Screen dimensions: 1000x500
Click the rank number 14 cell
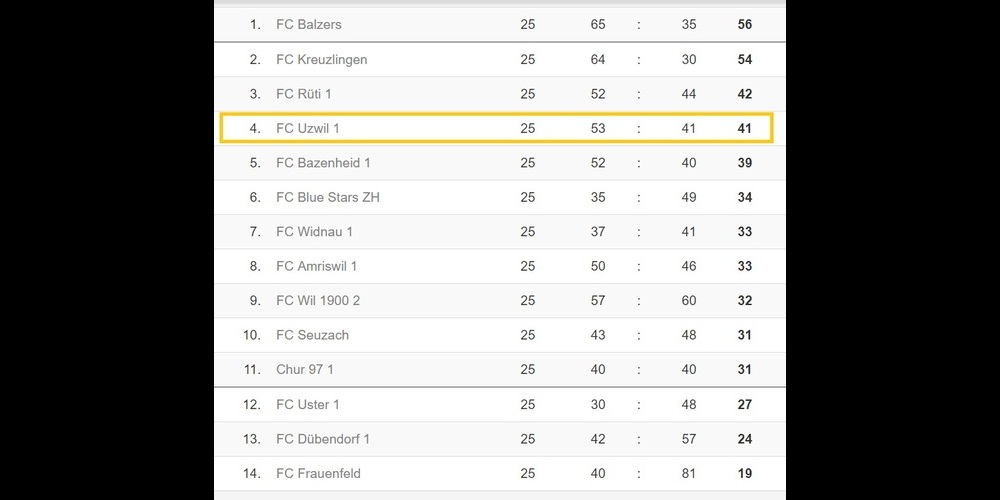[x=252, y=473]
